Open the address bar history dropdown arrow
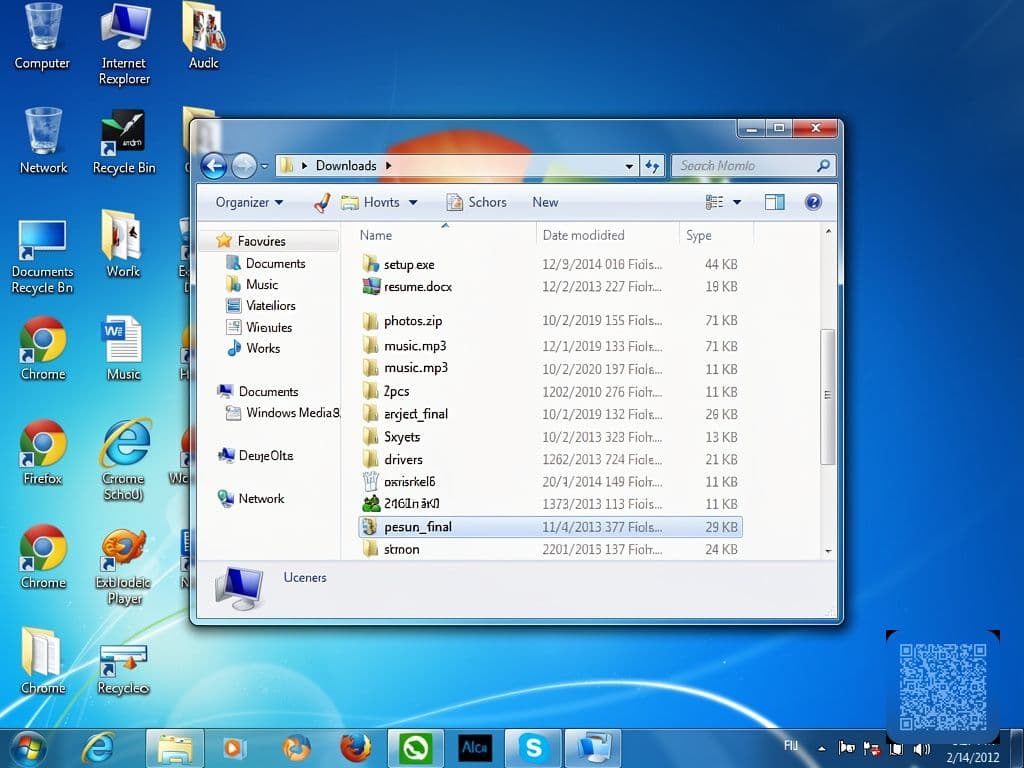 [629, 167]
